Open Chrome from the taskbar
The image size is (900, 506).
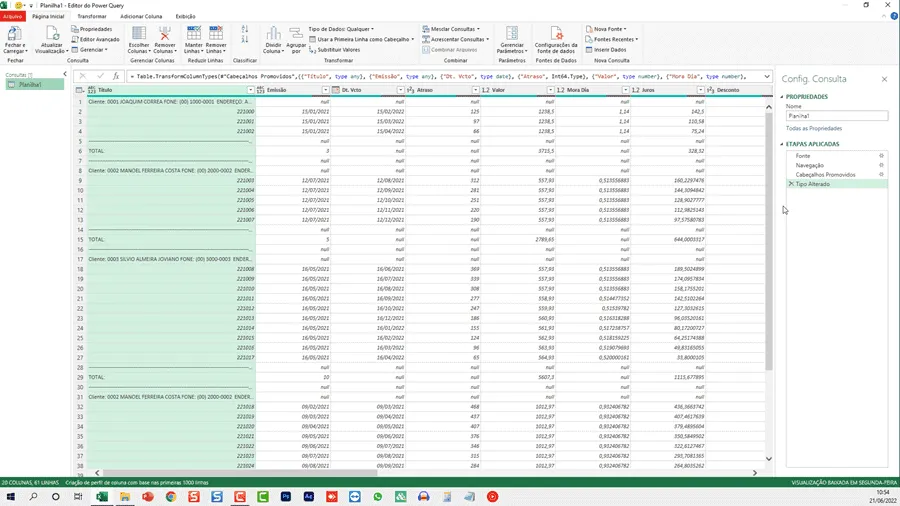coord(170,496)
